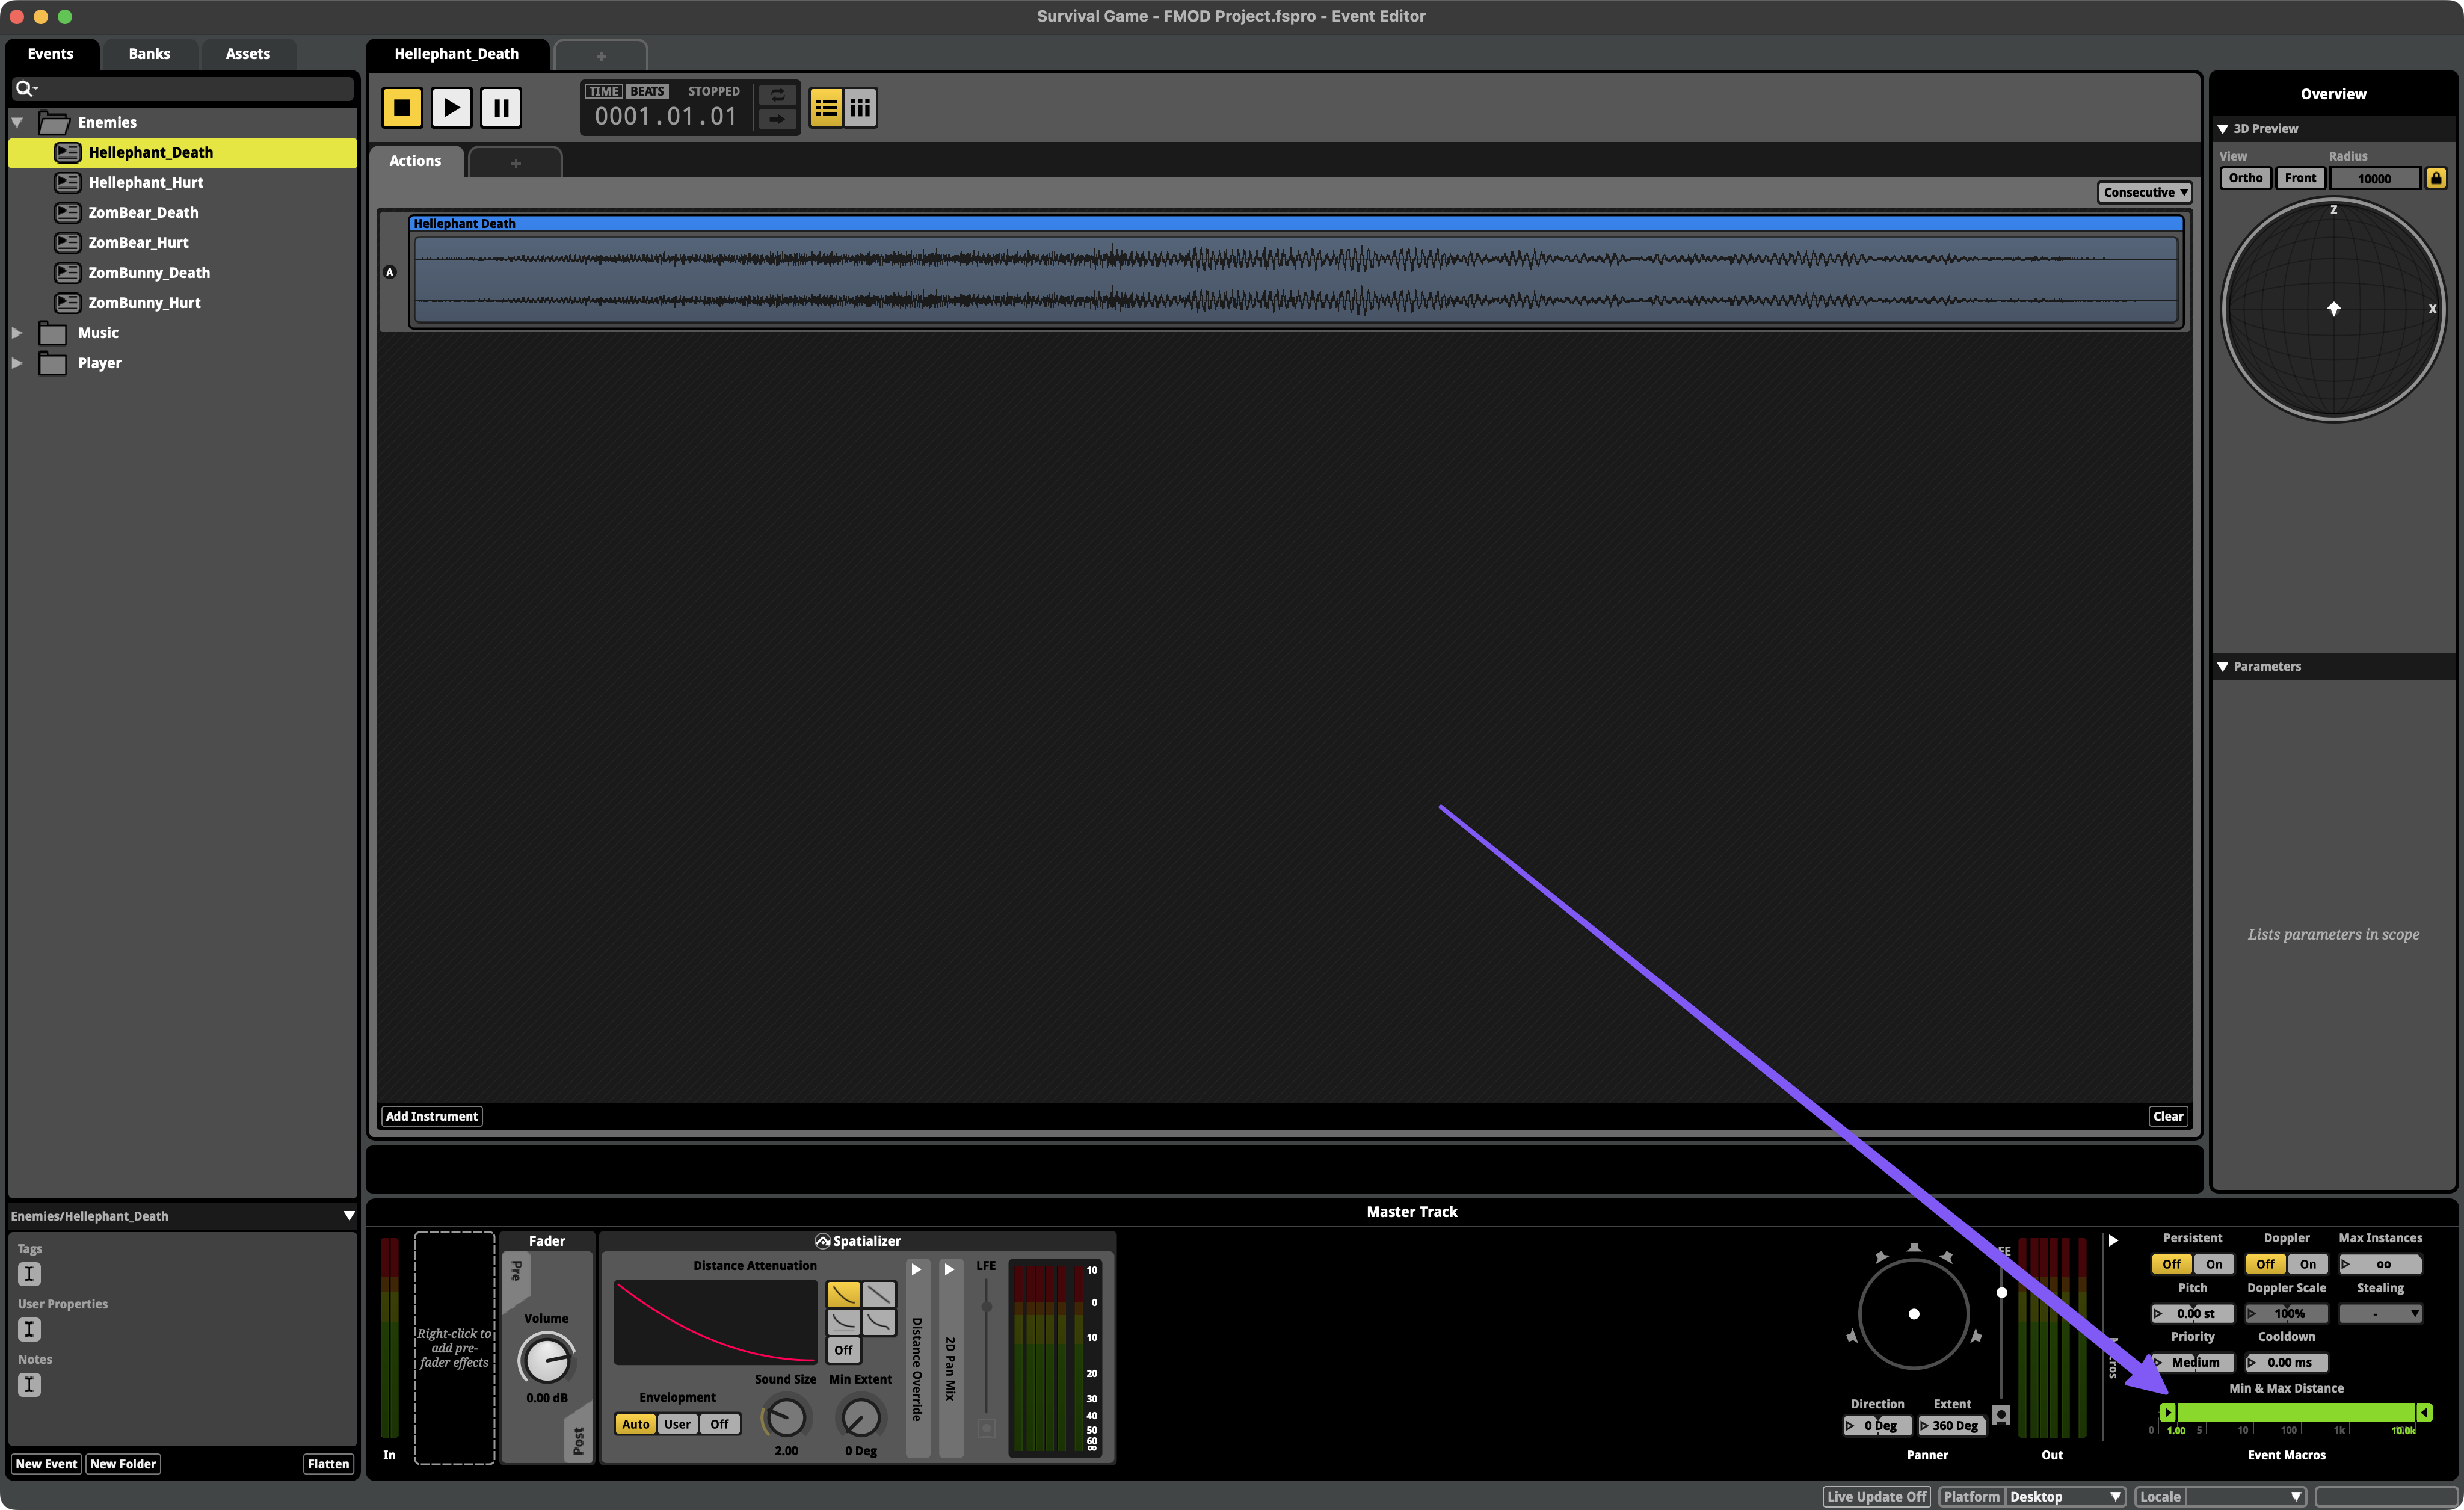Click the Min & Max Distance slider
Image resolution: width=2464 pixels, height=1510 pixels.
pos(2295,1412)
